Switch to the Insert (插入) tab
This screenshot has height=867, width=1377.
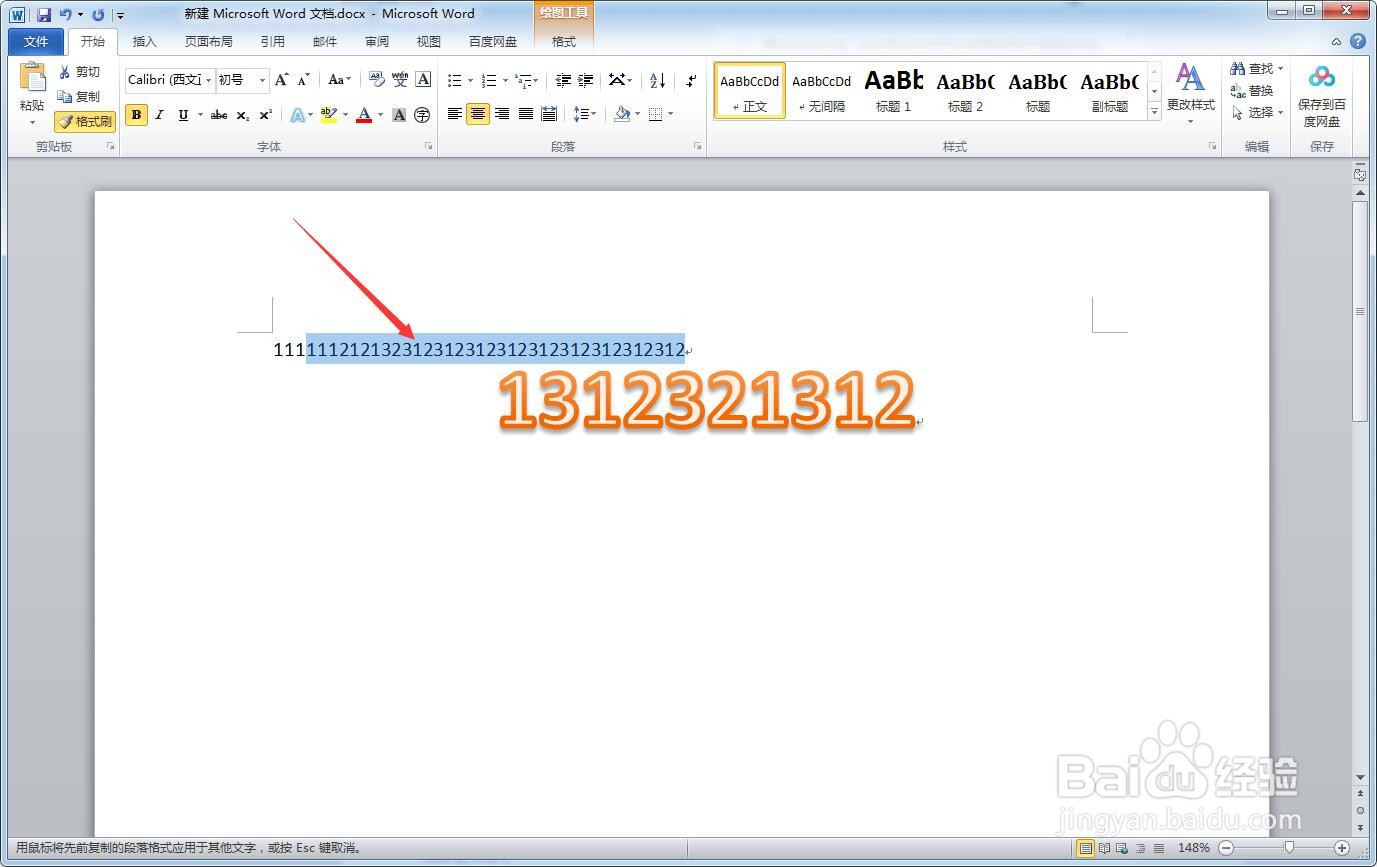coord(145,41)
